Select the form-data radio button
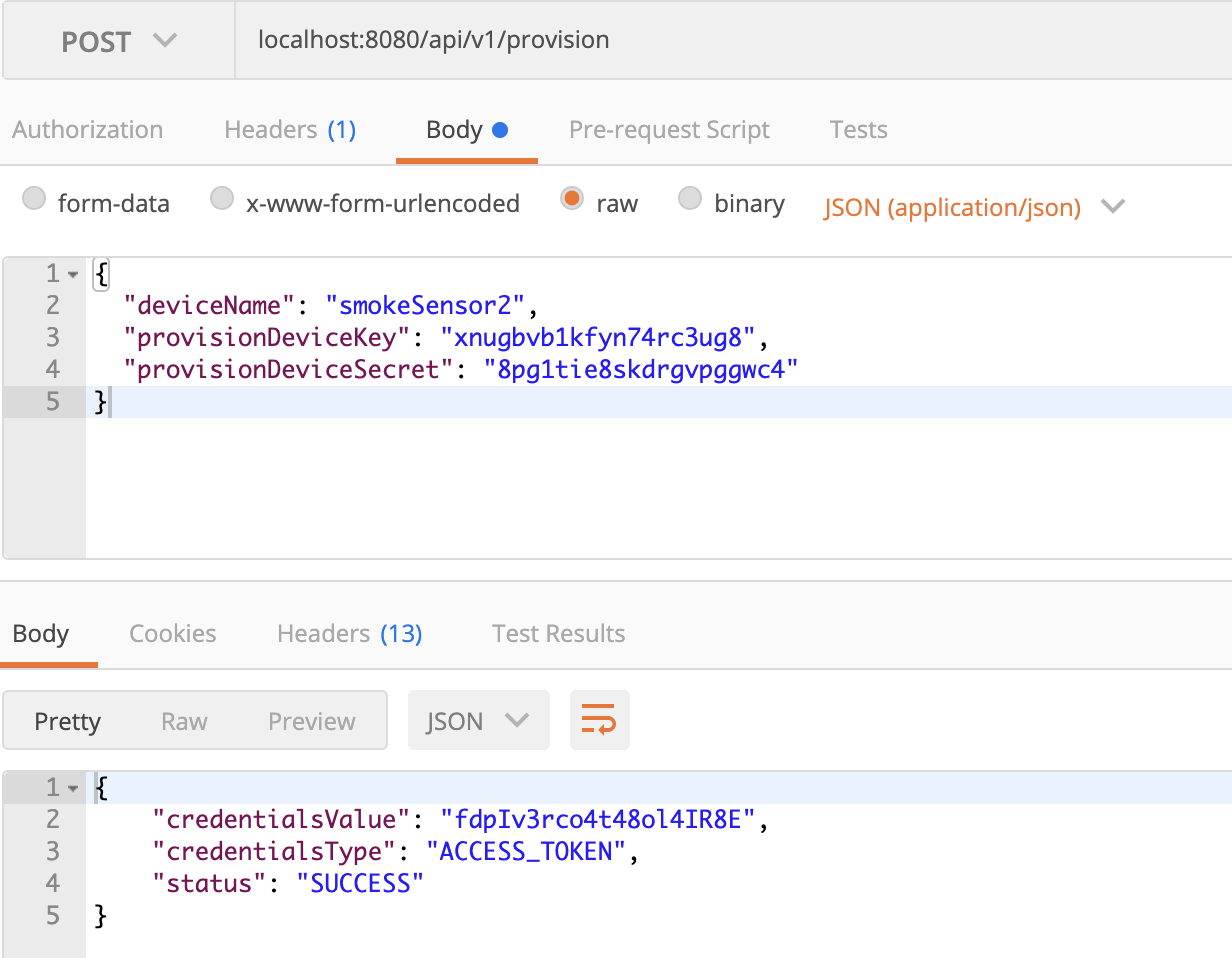 point(34,199)
